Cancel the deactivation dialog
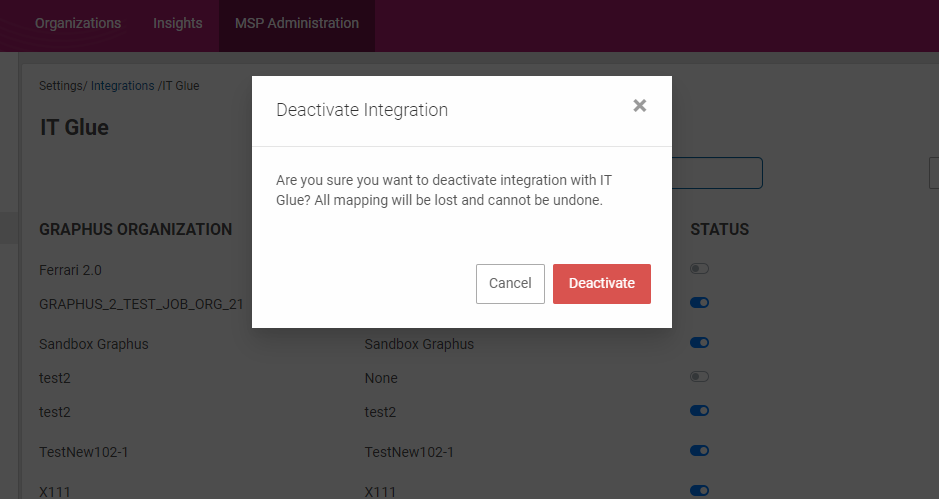This screenshot has width=939, height=499. (x=510, y=283)
